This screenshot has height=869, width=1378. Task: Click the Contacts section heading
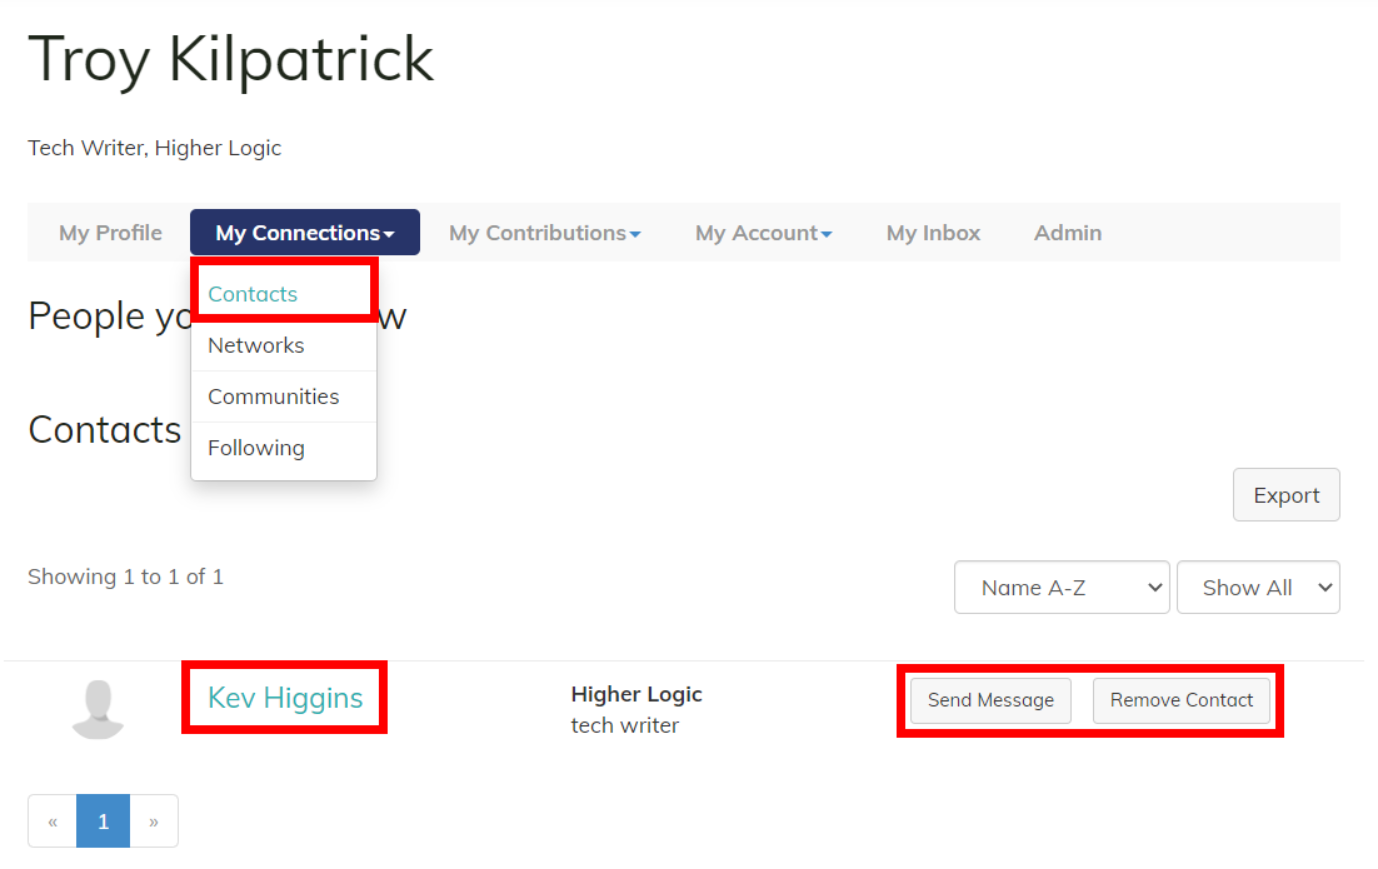pos(105,430)
